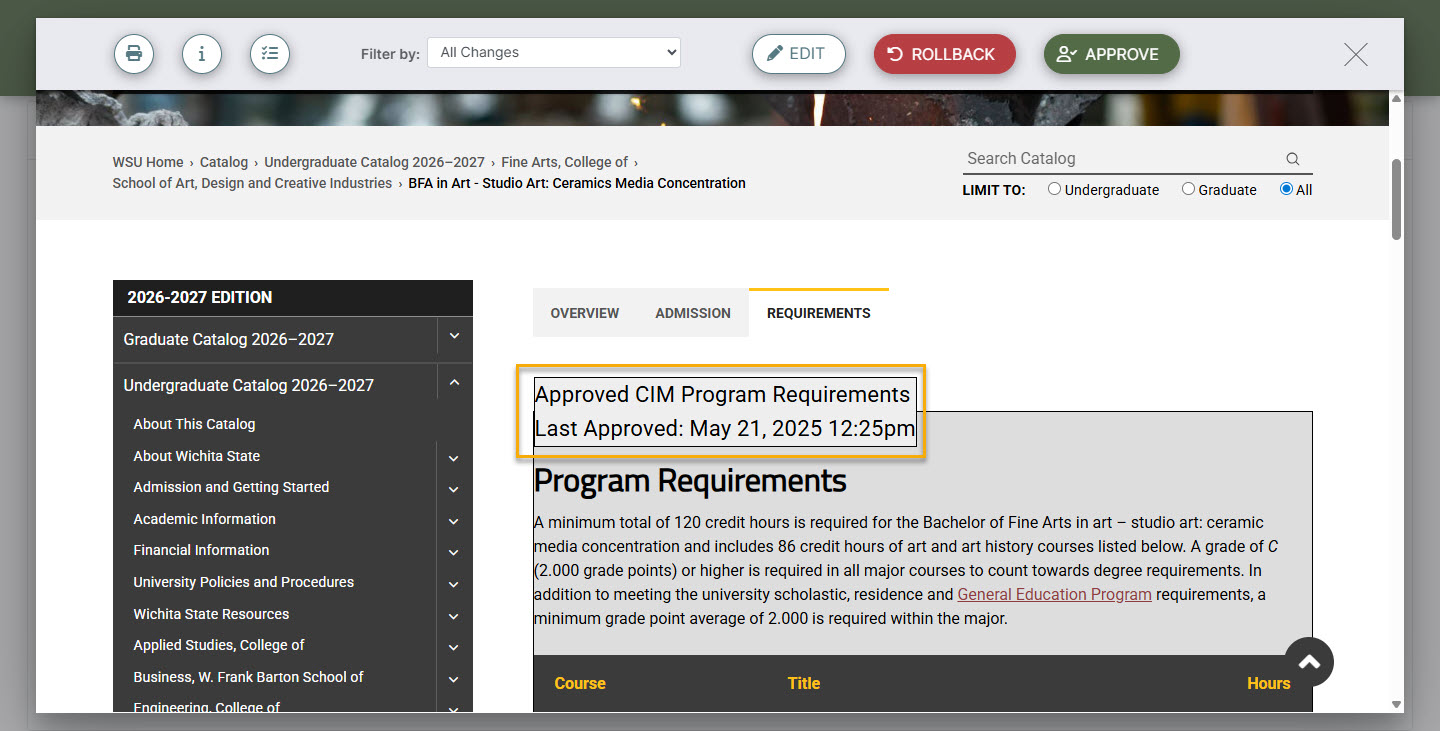Close the preview with the X icon
The width and height of the screenshot is (1440, 731).
click(x=1356, y=55)
